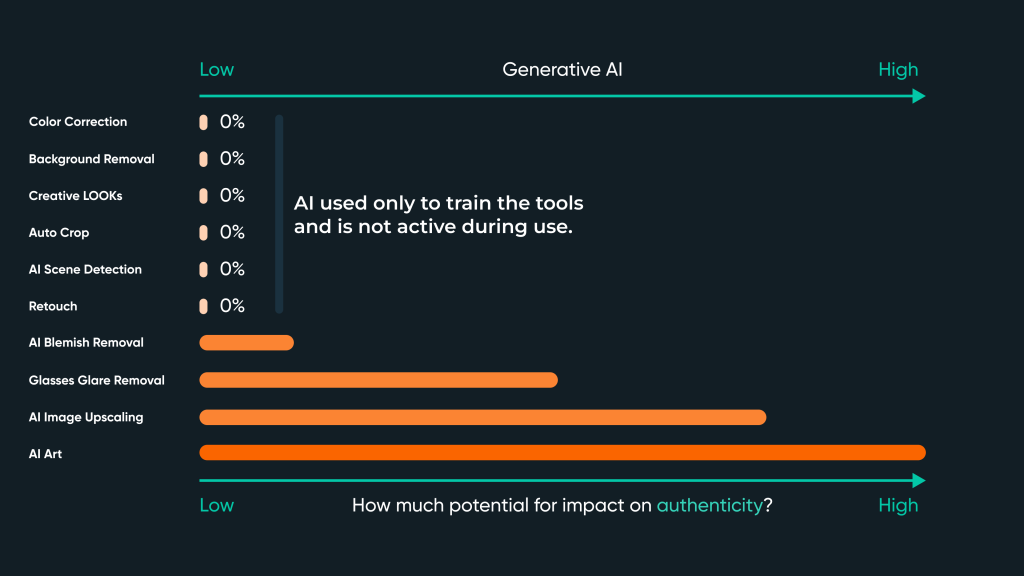The image size is (1024, 576).
Task: Click the AI Blemish Removal bar
Action: point(246,342)
